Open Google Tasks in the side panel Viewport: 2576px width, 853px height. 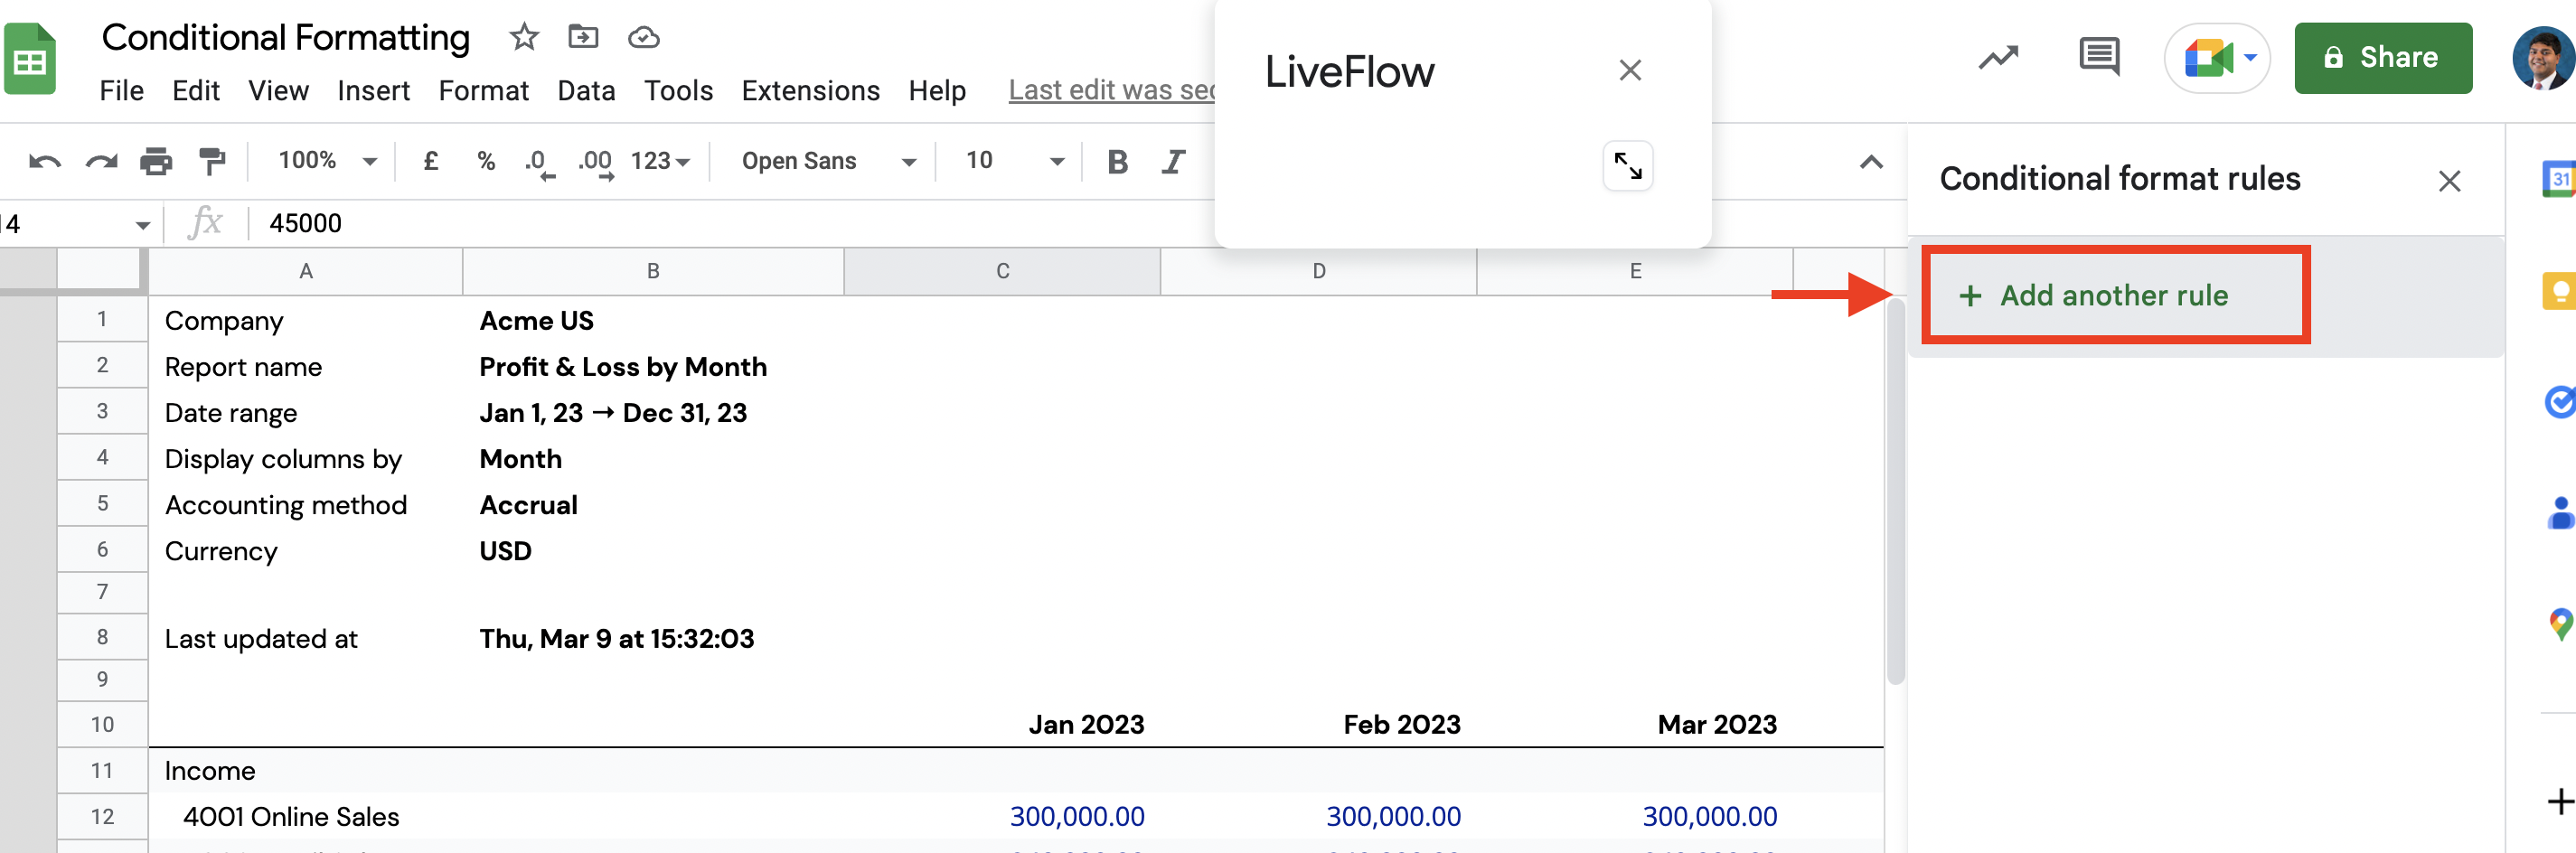pos(2559,402)
